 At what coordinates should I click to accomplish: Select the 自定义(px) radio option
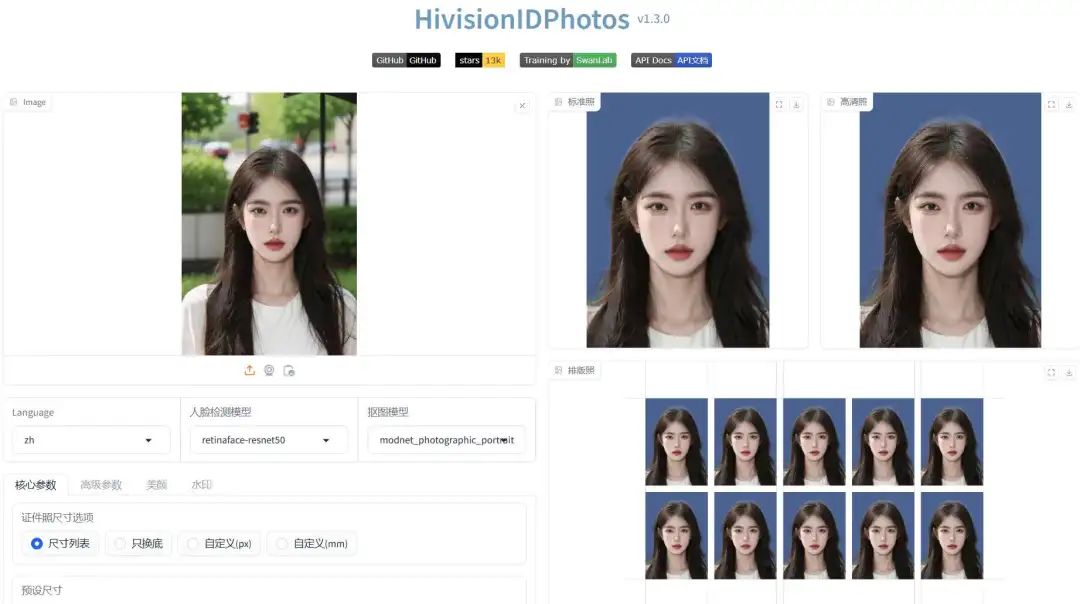(x=219, y=543)
